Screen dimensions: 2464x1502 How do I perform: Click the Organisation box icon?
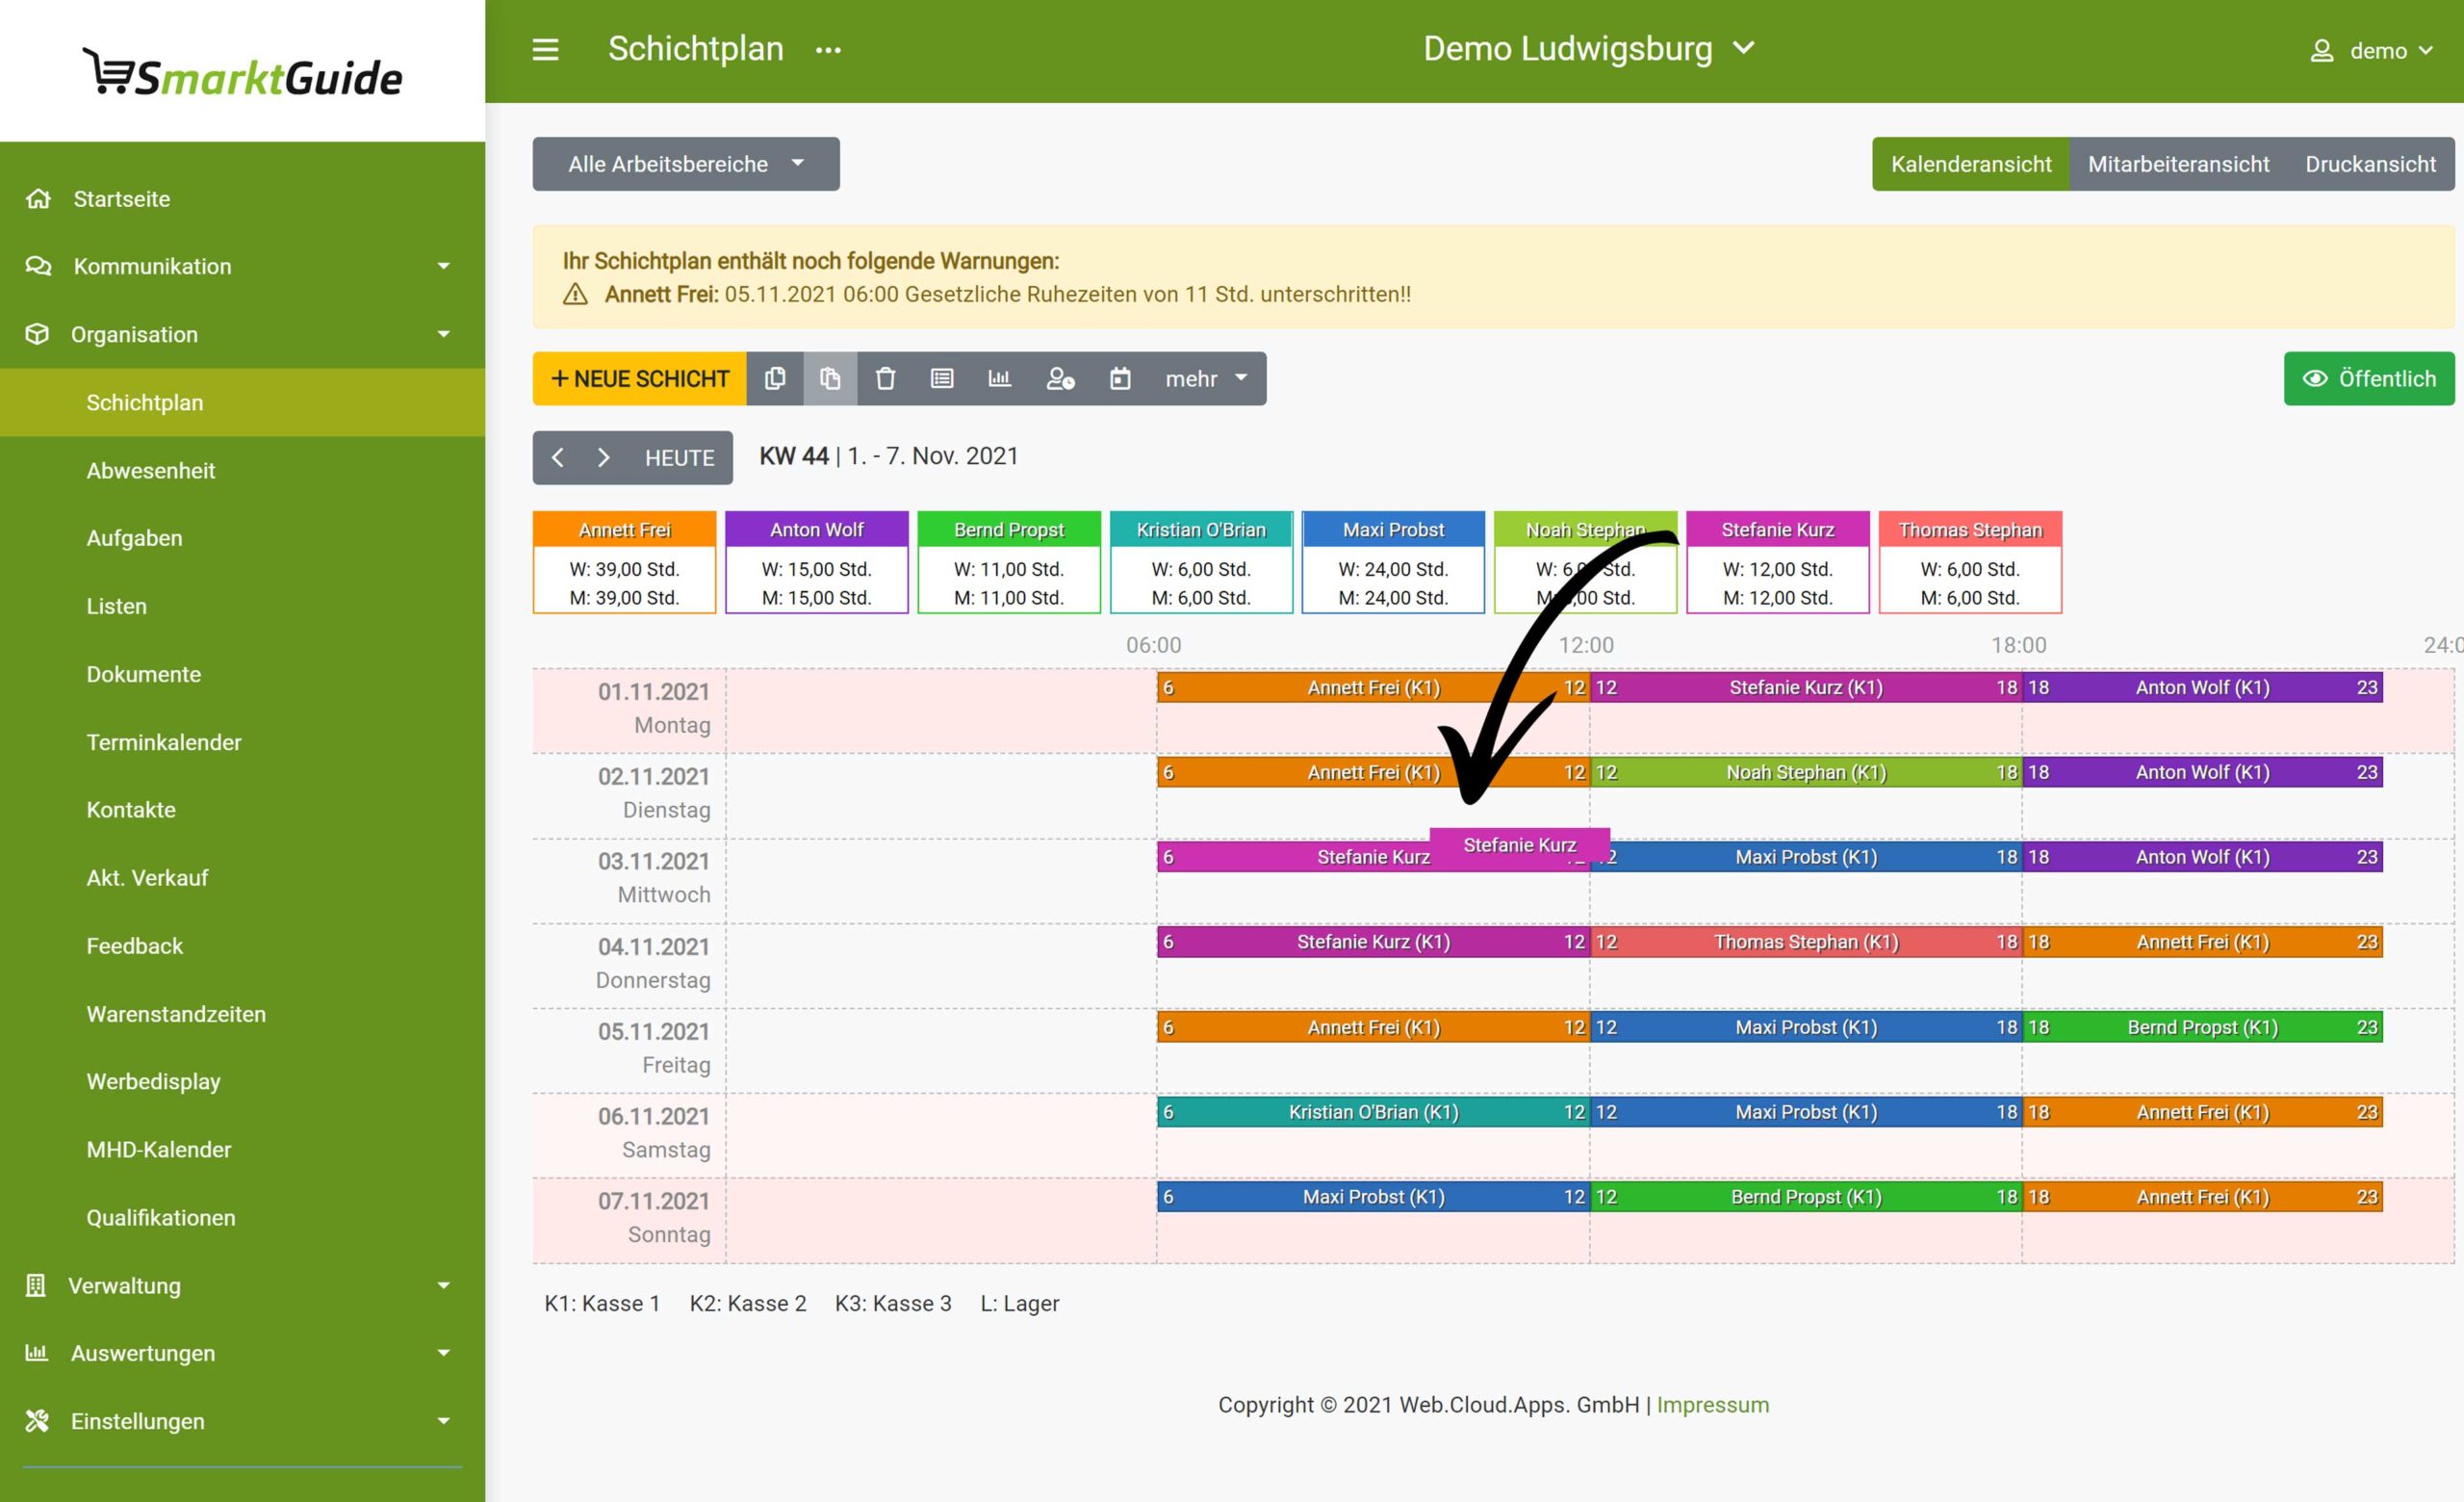(37, 334)
